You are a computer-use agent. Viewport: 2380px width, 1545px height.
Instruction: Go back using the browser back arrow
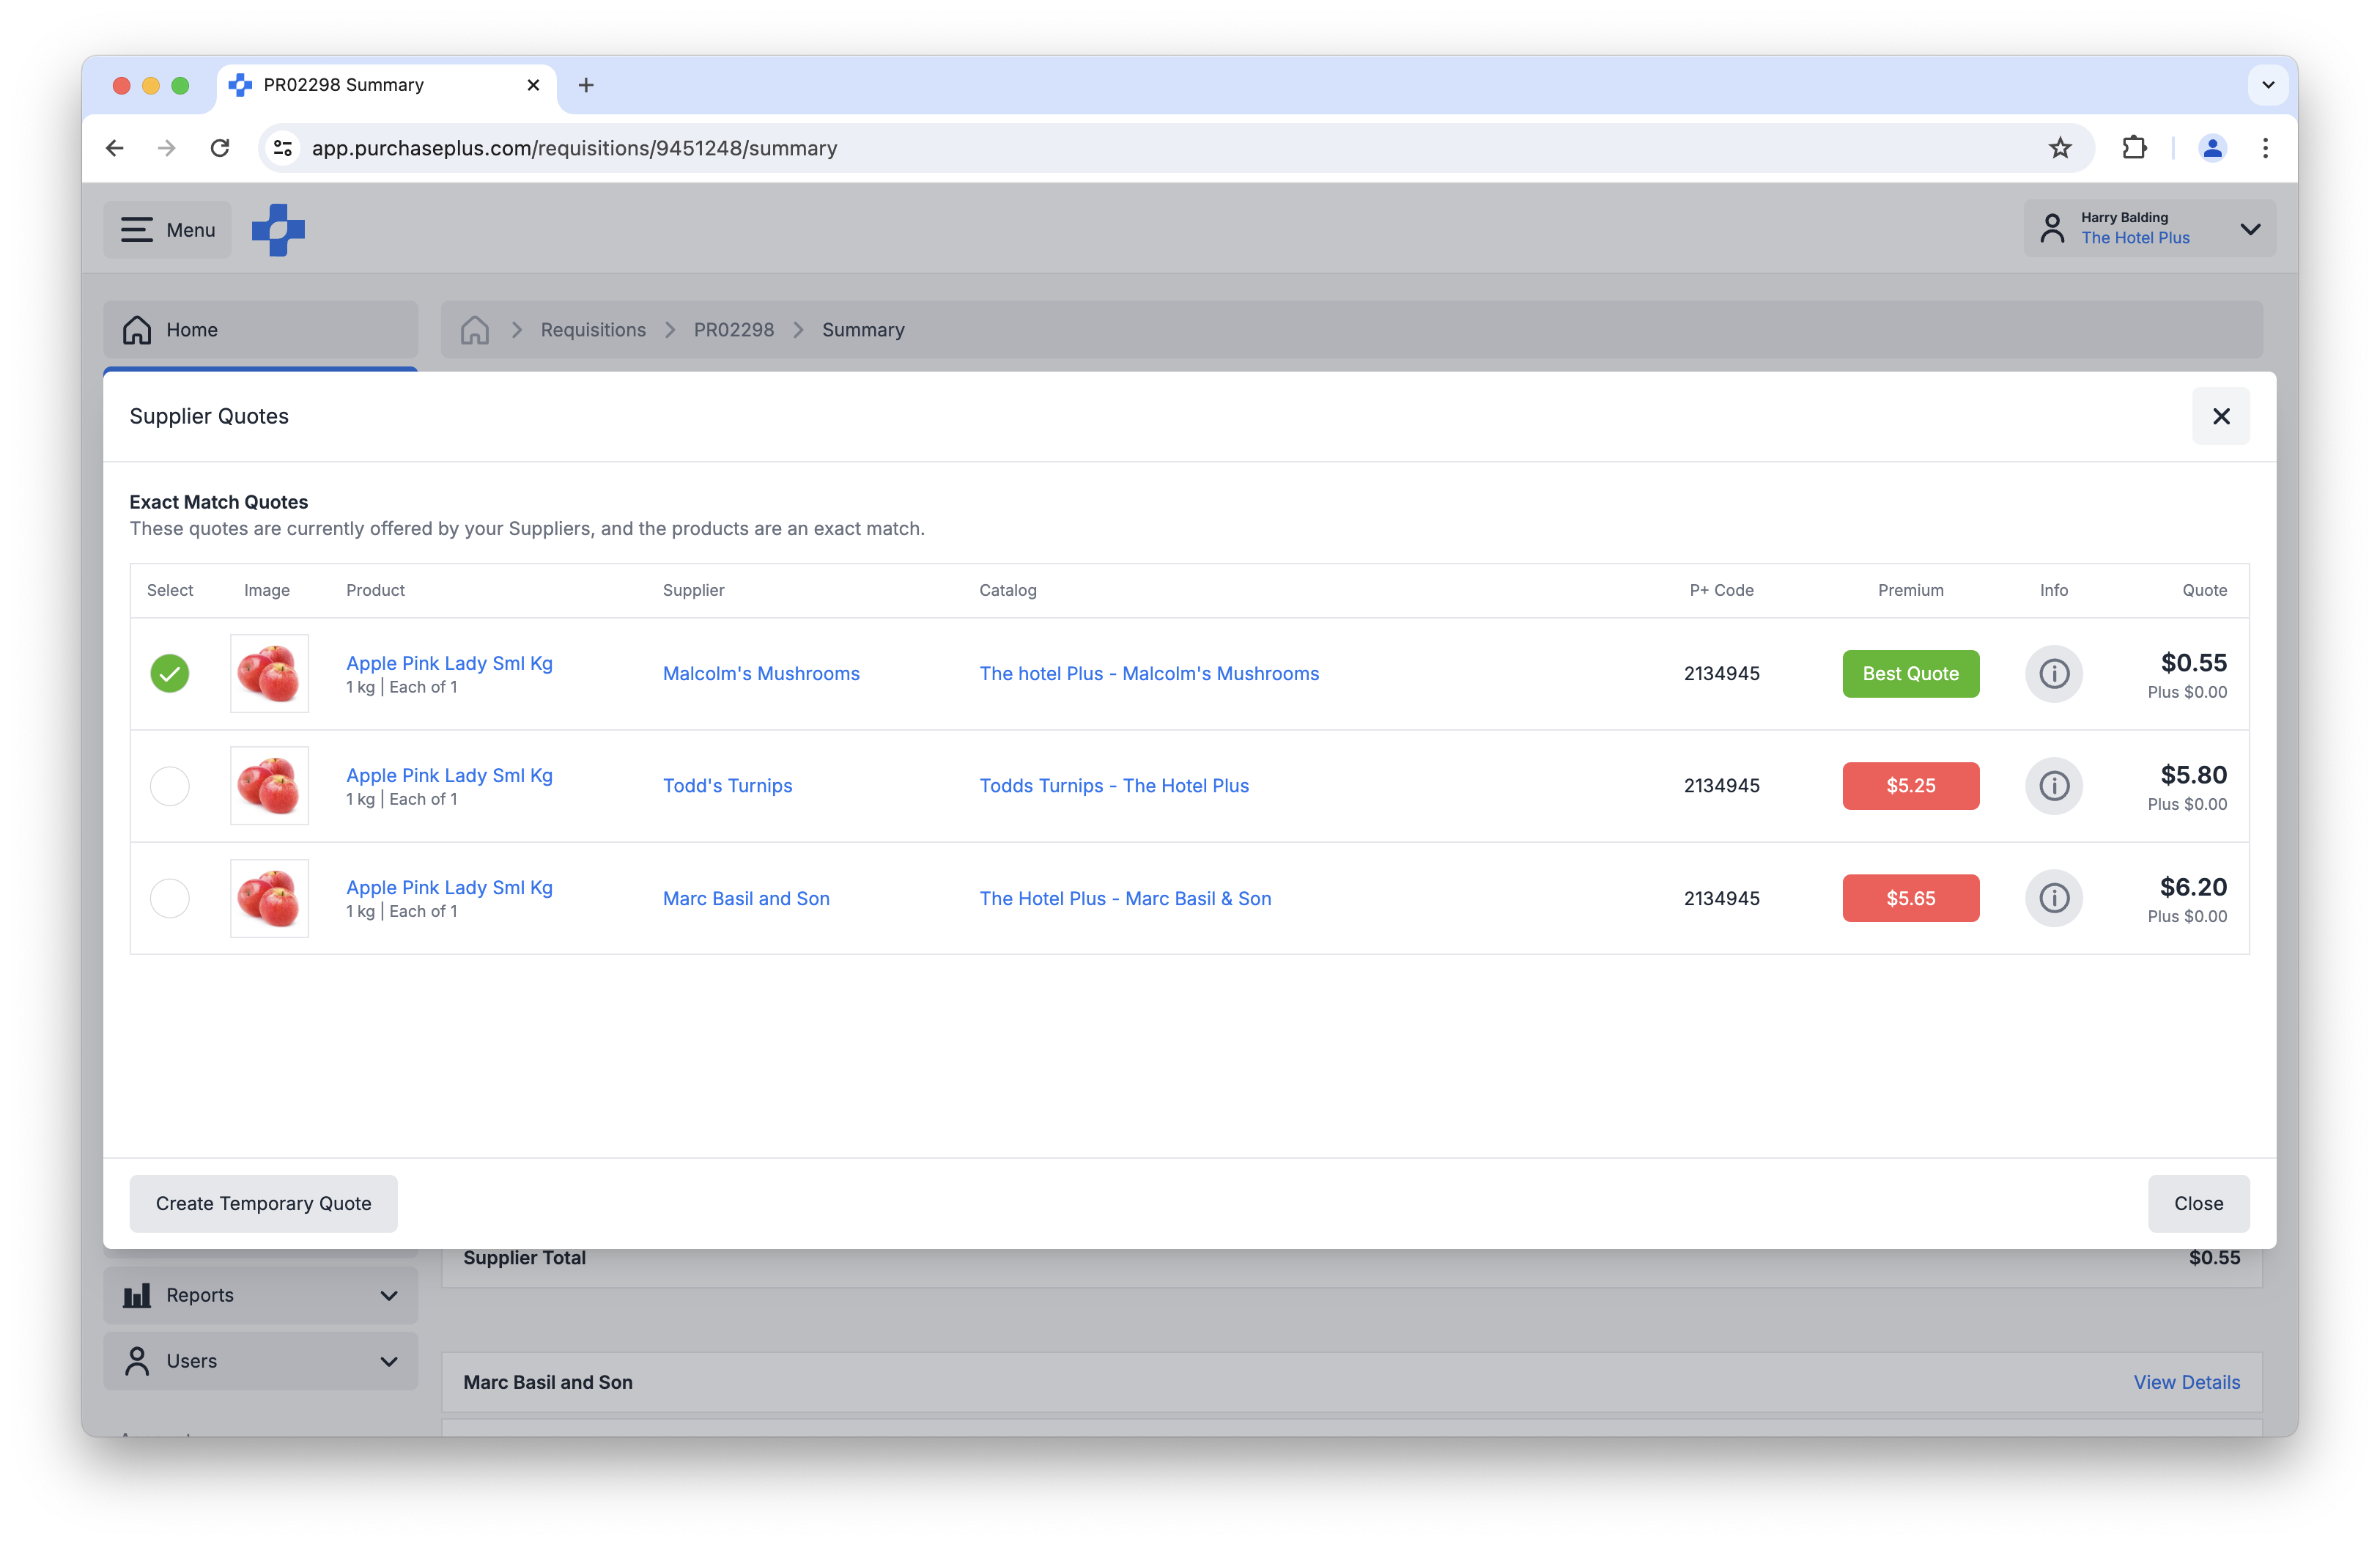tap(115, 148)
